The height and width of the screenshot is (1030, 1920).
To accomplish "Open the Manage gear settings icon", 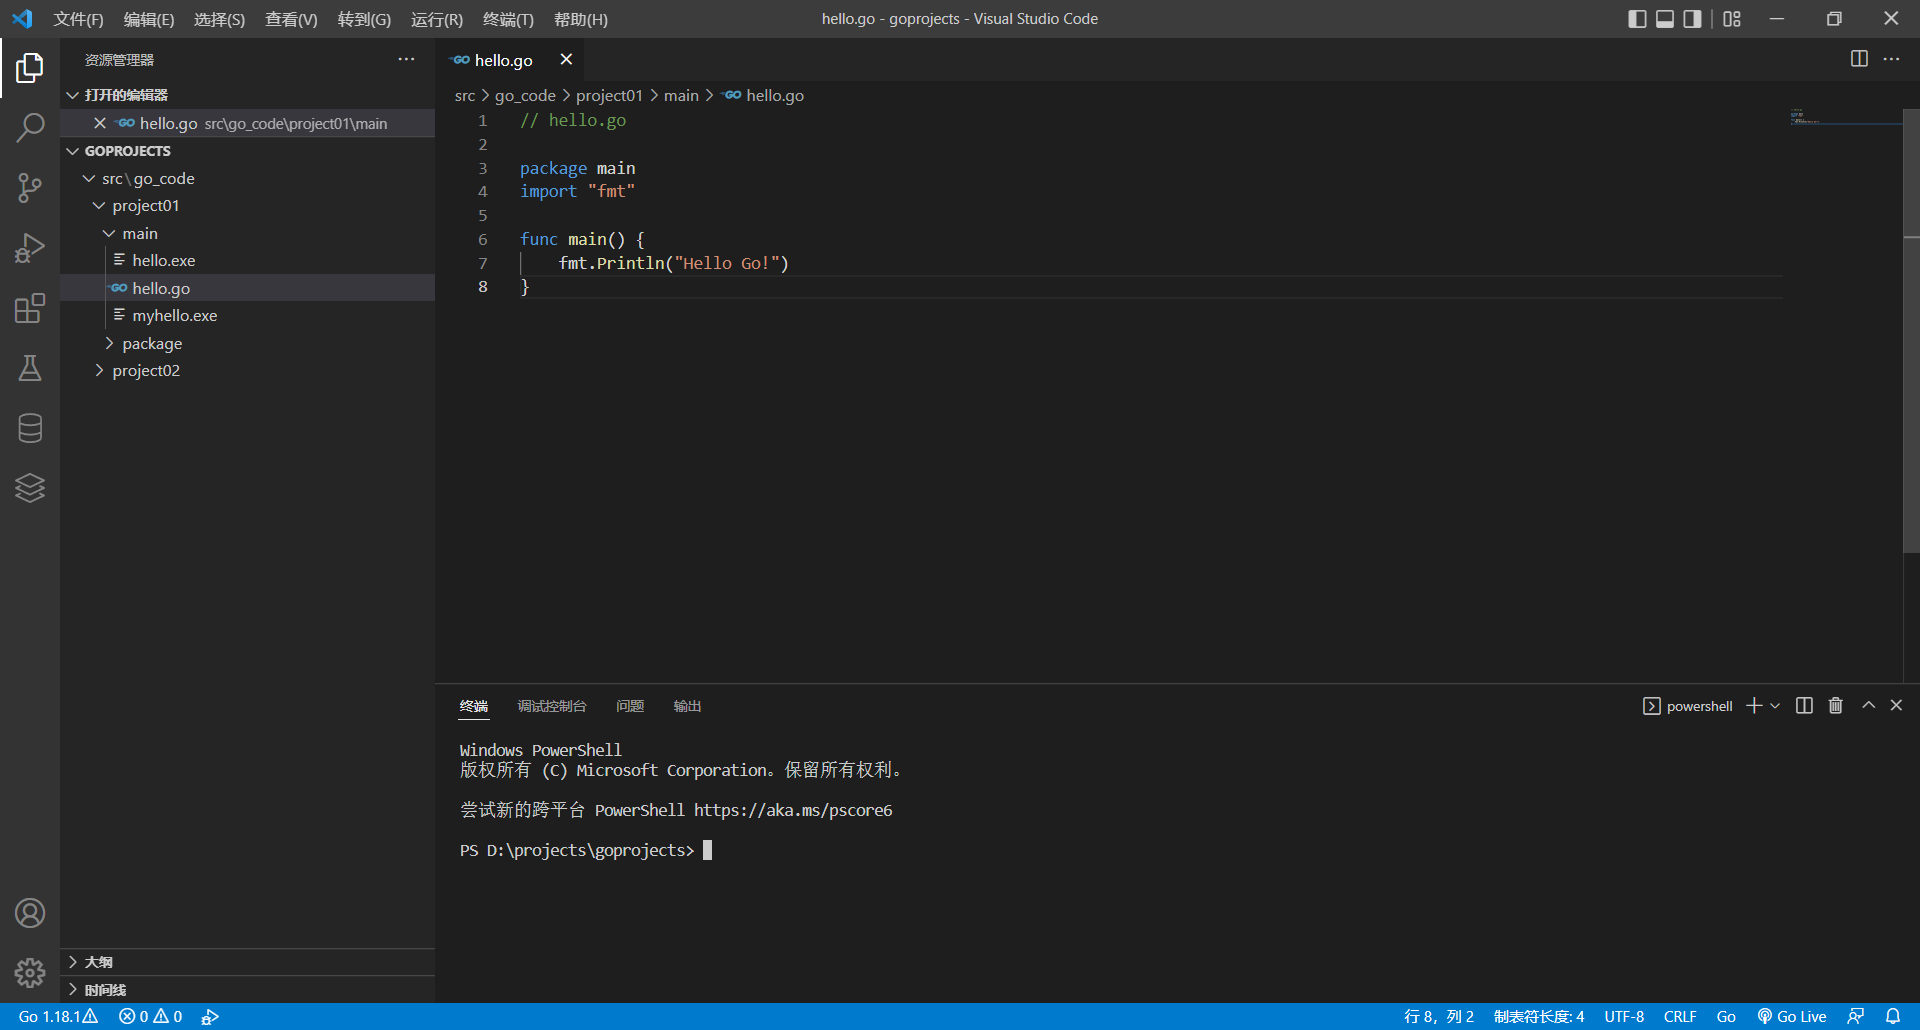I will (30, 973).
